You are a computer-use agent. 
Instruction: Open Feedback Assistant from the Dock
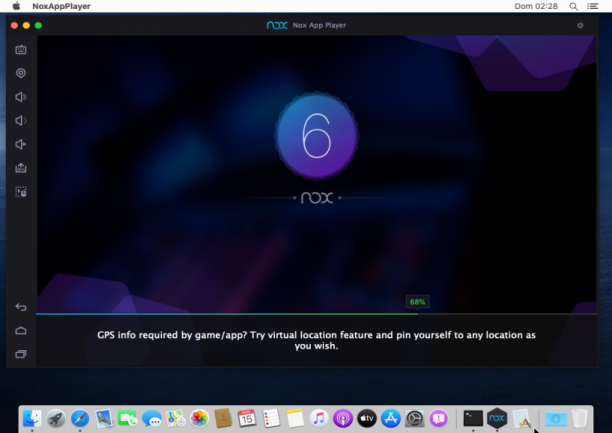[x=439, y=419]
